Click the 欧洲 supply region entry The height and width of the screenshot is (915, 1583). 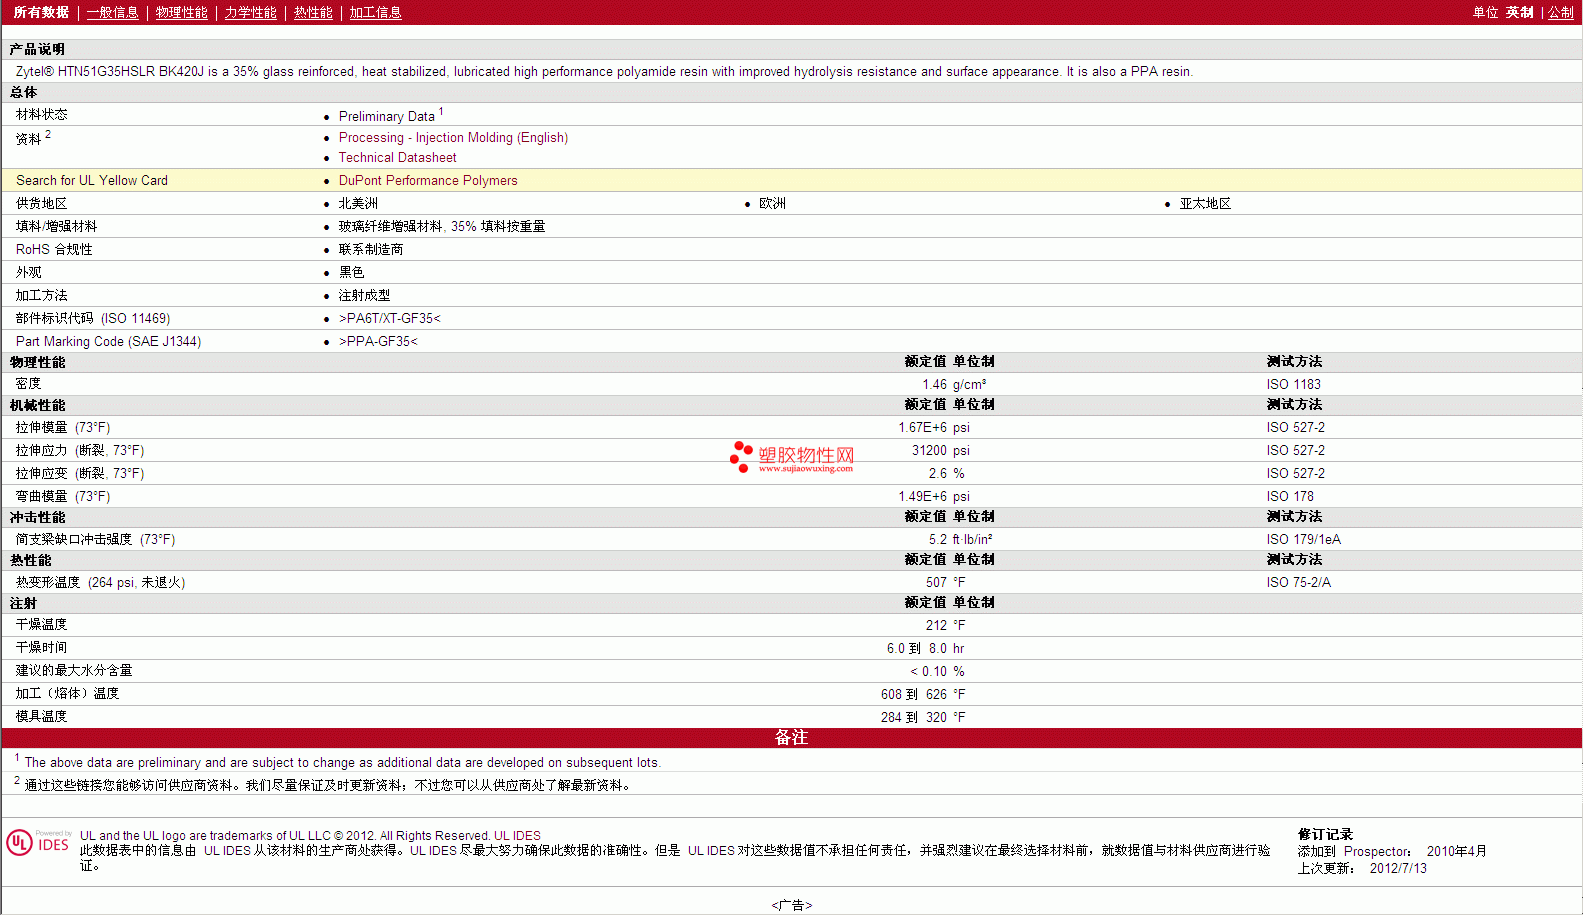click(772, 204)
